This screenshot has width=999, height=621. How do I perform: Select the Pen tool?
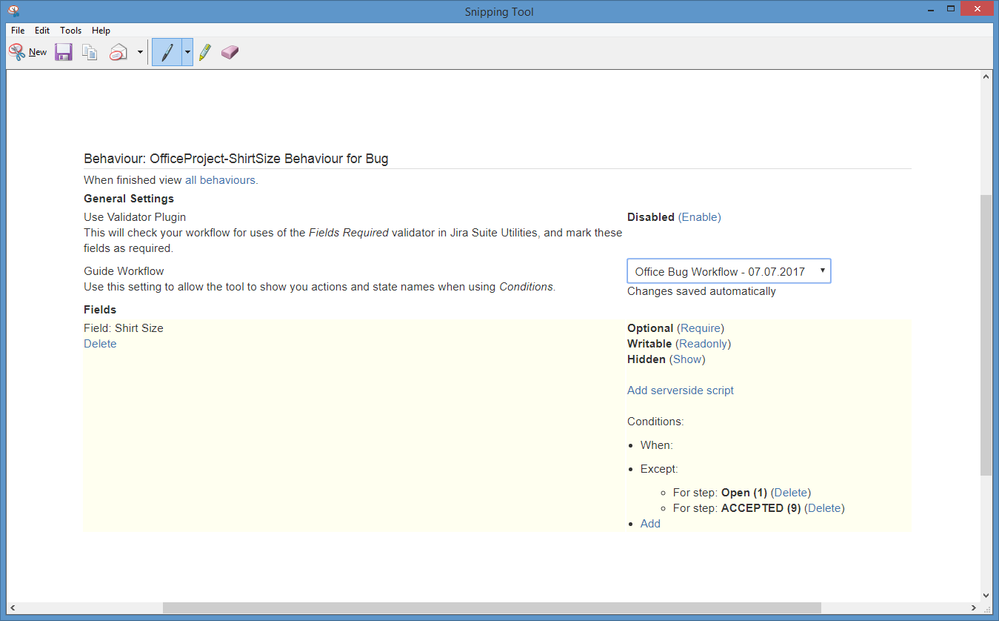pyautogui.click(x=167, y=52)
